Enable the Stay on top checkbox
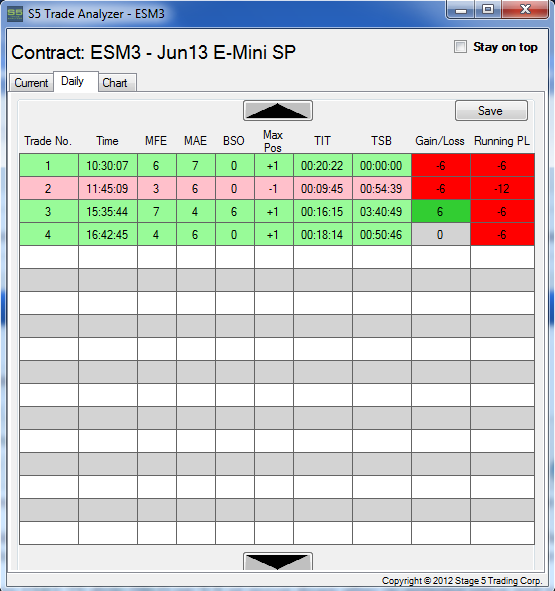Viewport: 555px width, 591px height. tap(460, 47)
